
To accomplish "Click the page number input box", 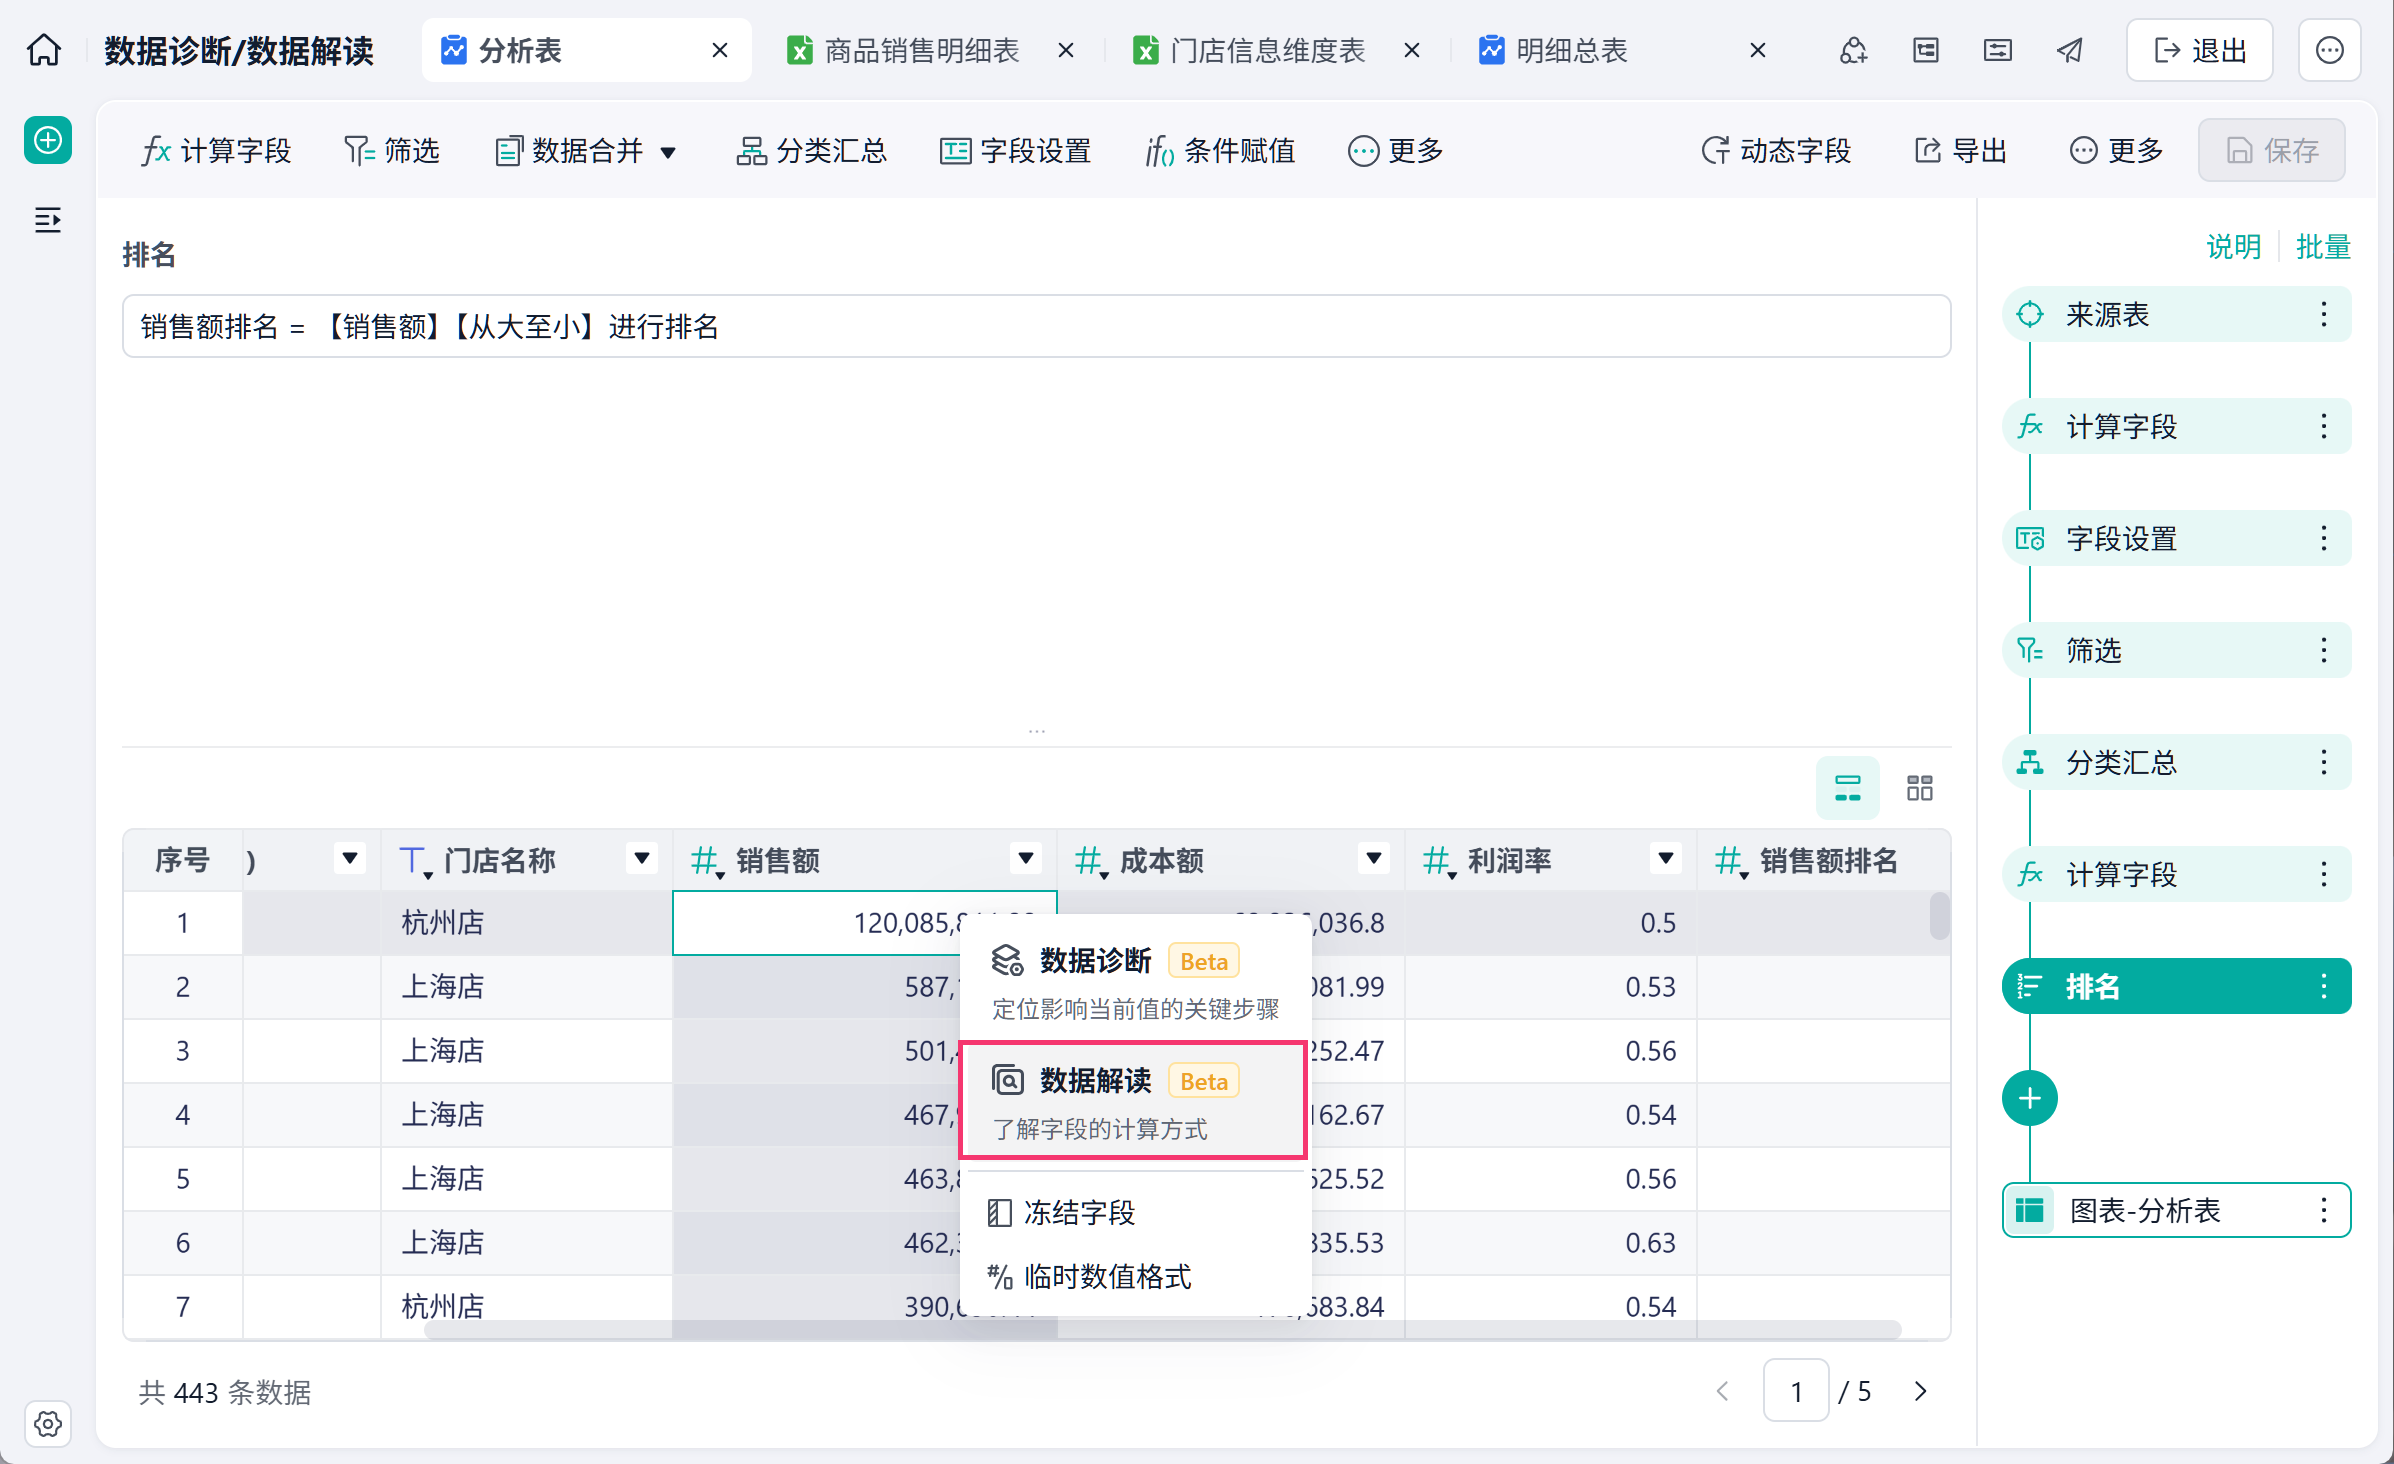I will pos(1796,1391).
